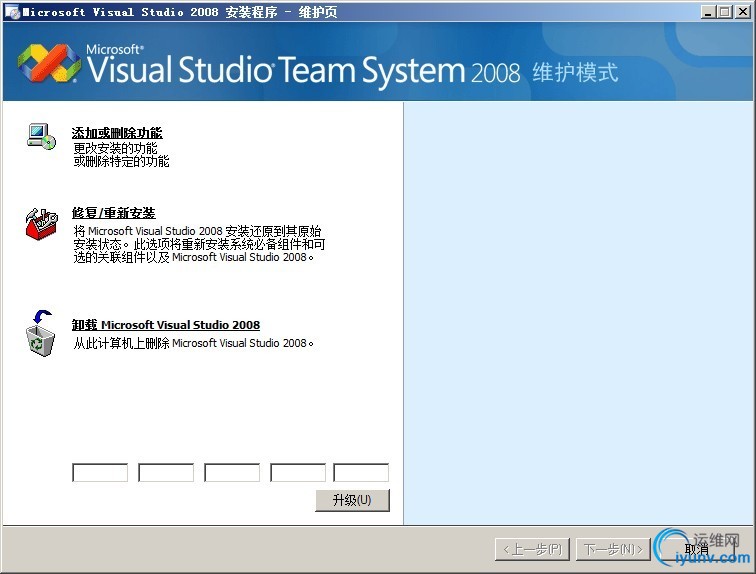Viewport: 756px width, 574px height.
Task: Select text 从此计算机上删除 Microsoft Visual Studio 2008
Action: pyautogui.click(x=193, y=343)
